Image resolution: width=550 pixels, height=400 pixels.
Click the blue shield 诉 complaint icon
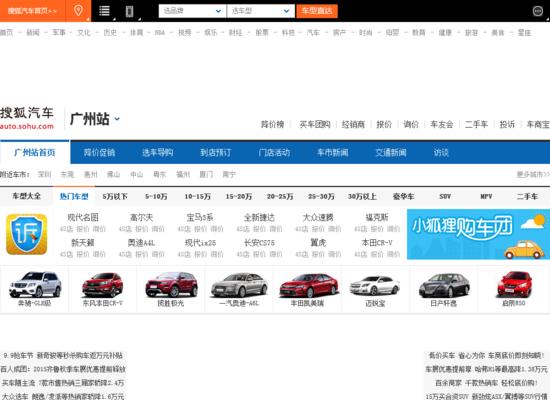click(x=27, y=234)
